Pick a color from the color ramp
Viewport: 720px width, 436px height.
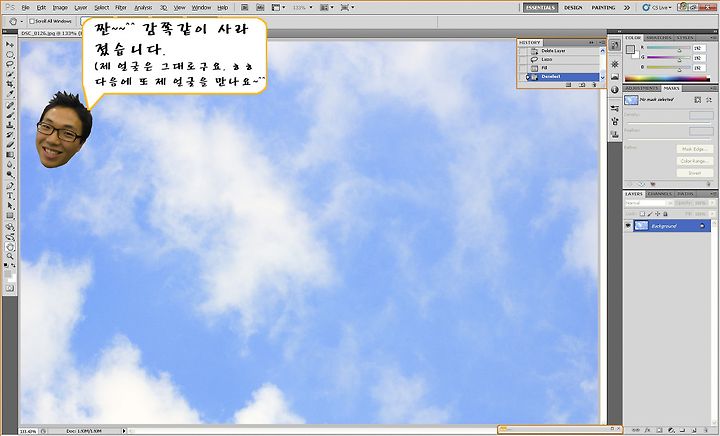tap(667, 78)
